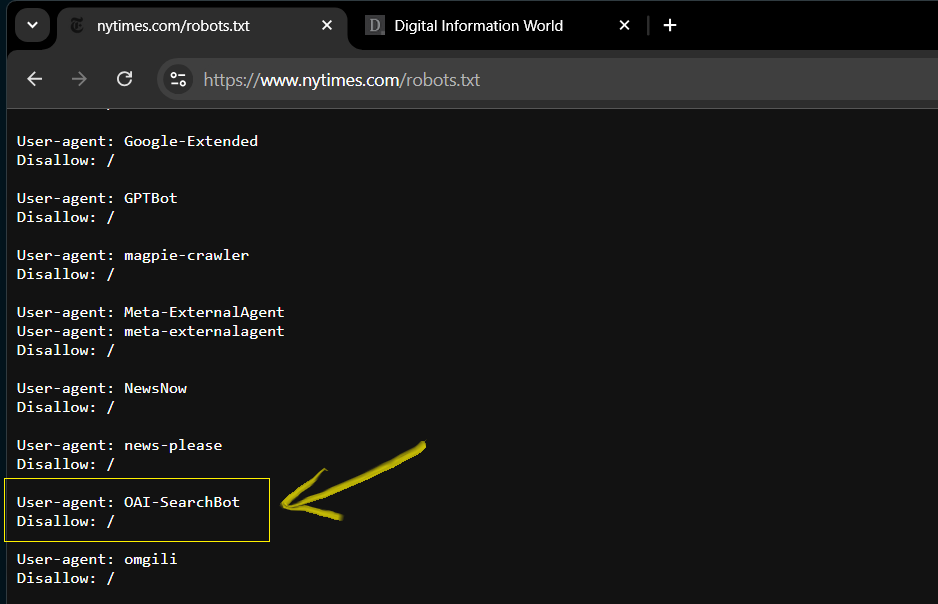Reload the robots.txt page
Screen dimensions: 938x604
124,79
